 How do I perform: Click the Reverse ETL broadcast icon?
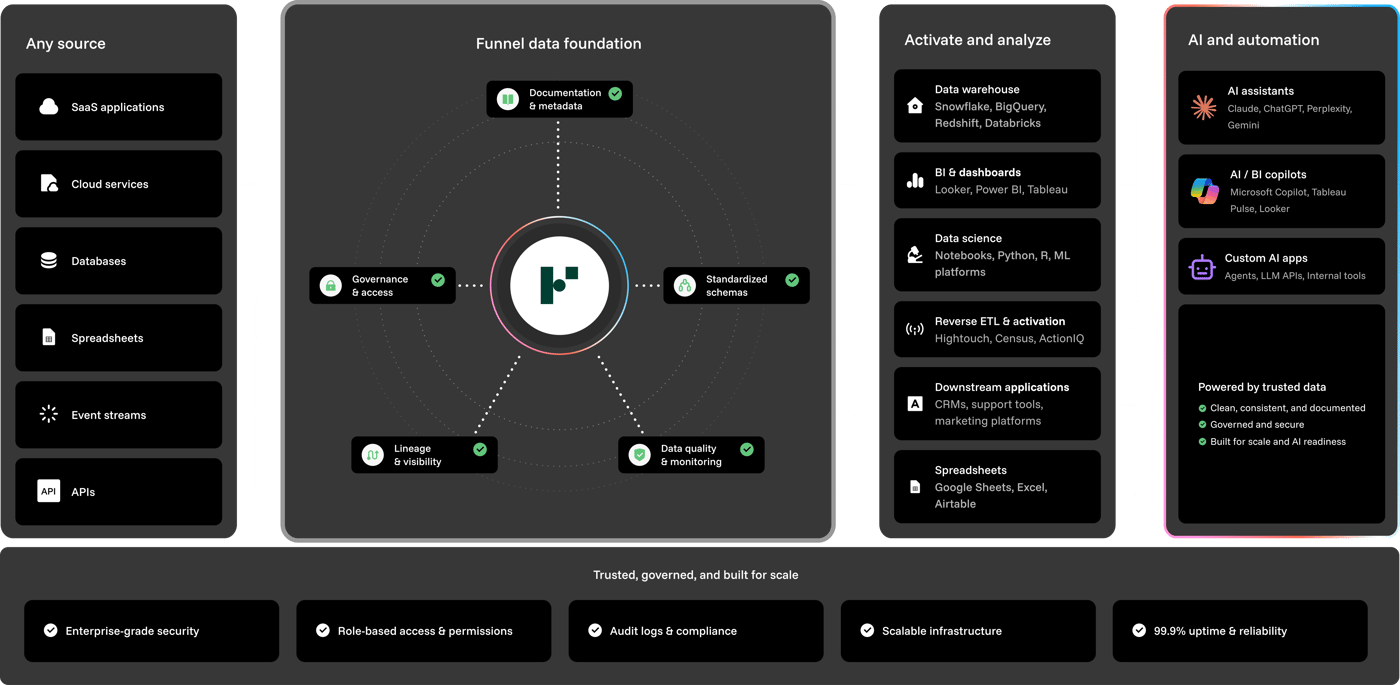914,329
